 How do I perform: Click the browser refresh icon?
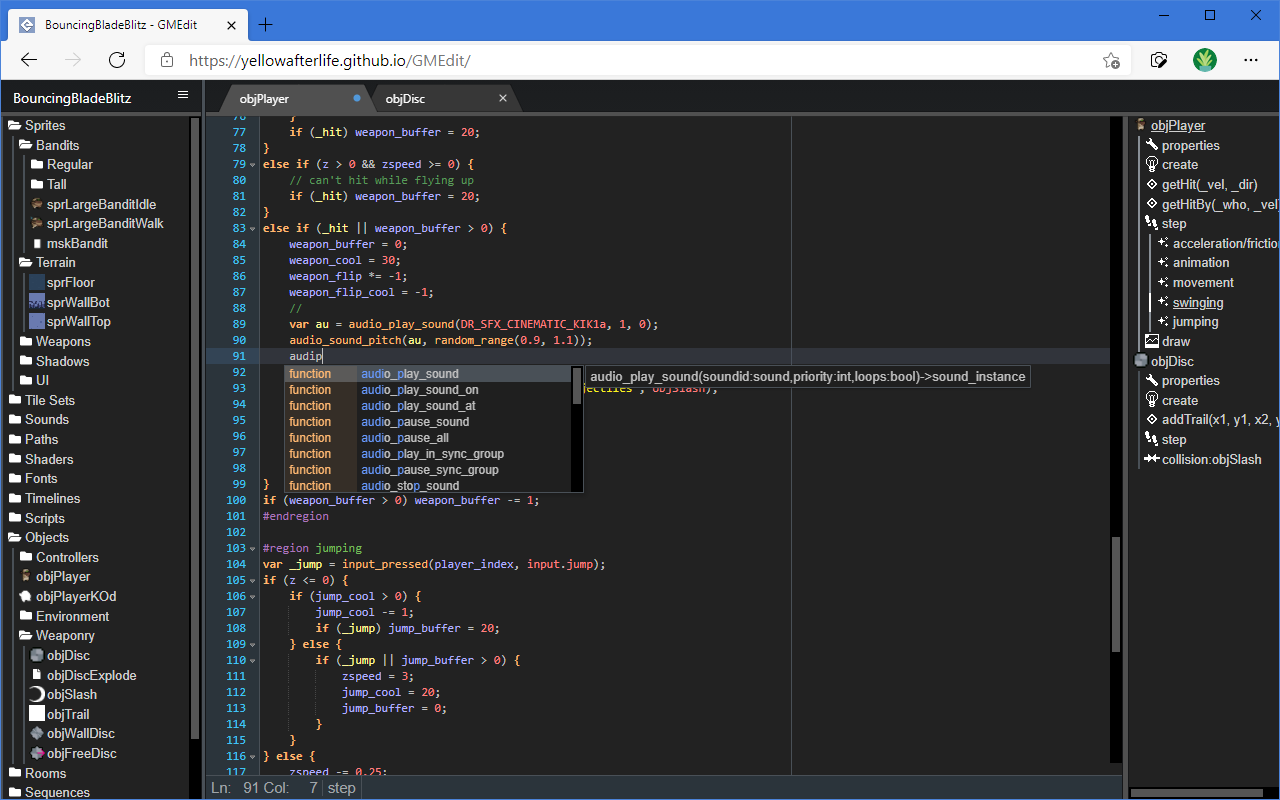(117, 60)
